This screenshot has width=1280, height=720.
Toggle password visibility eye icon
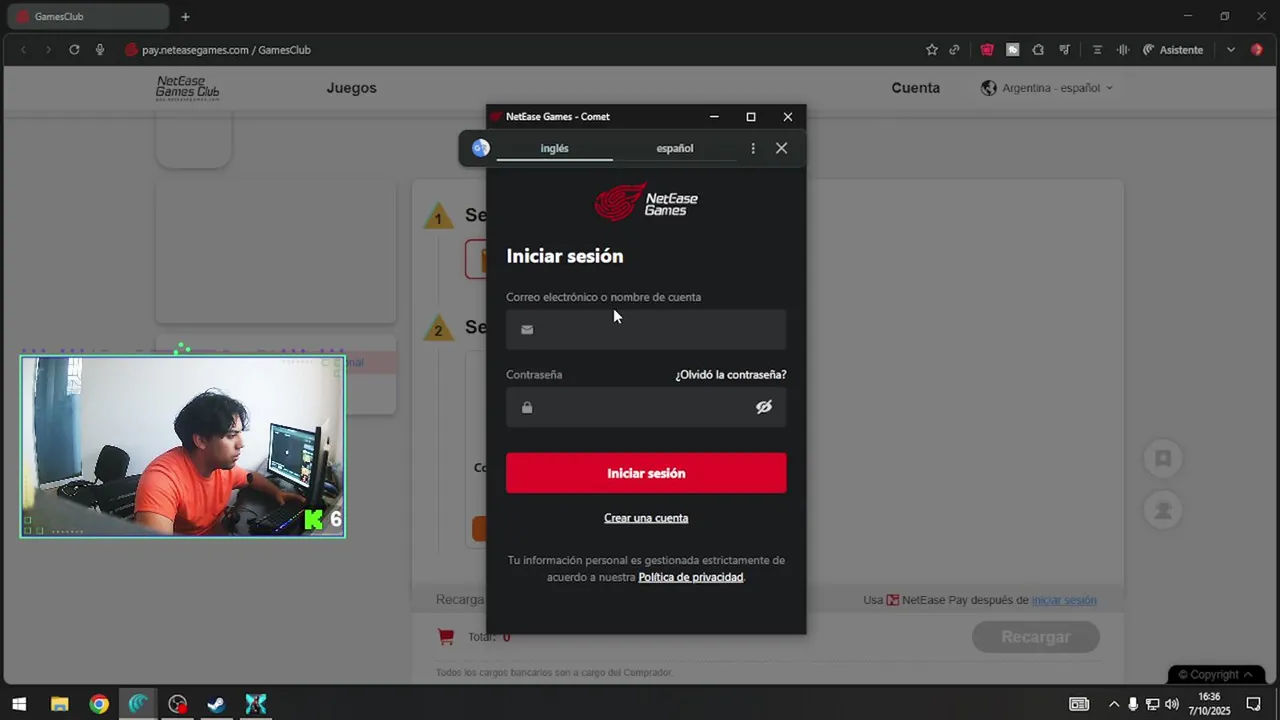(764, 407)
